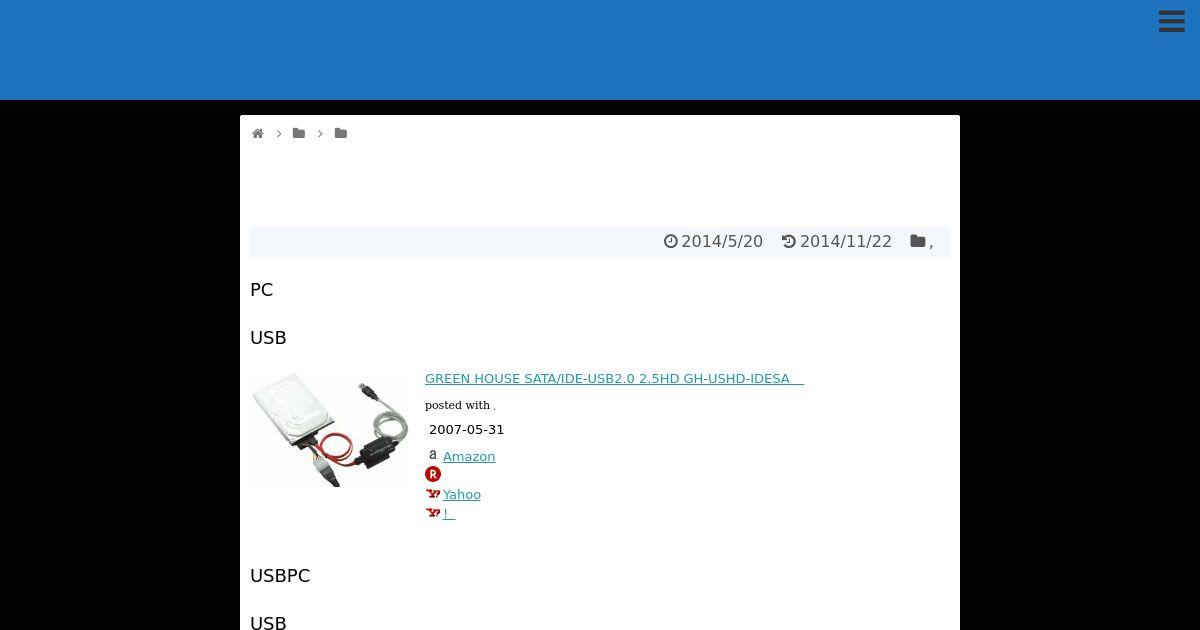
Task: Click the red Rakuten R icon
Action: click(x=433, y=474)
